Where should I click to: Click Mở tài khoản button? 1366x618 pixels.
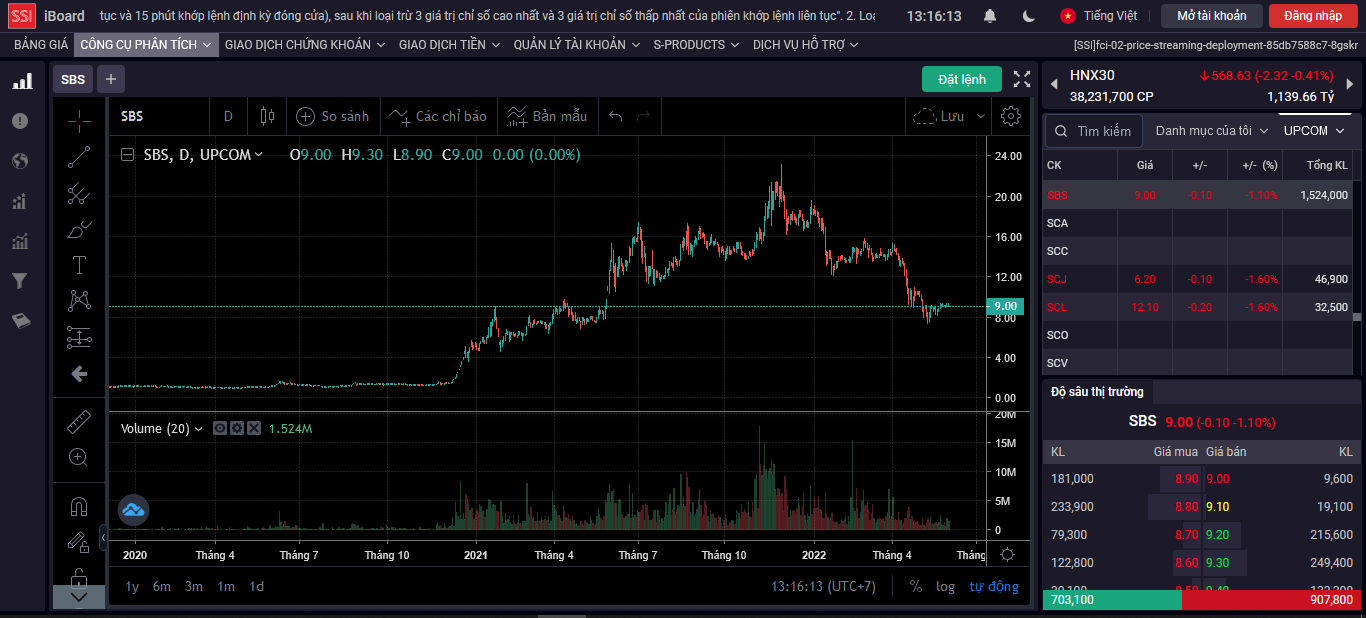click(1212, 16)
